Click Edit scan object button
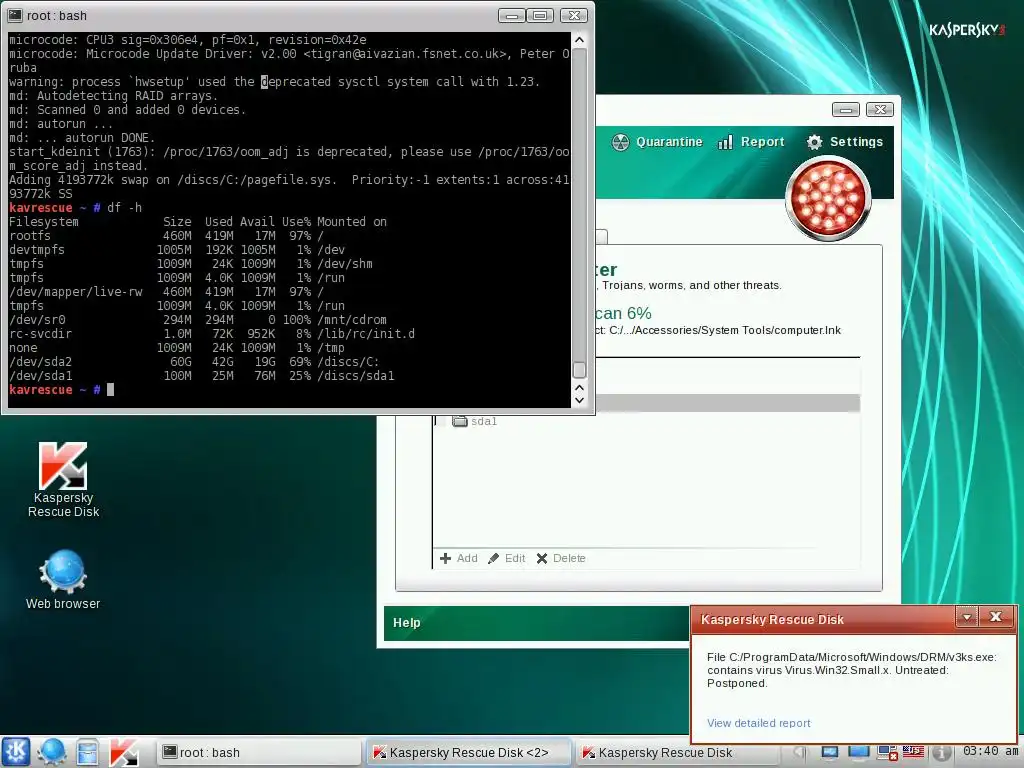The width and height of the screenshot is (1024, 768). pyautogui.click(x=507, y=558)
